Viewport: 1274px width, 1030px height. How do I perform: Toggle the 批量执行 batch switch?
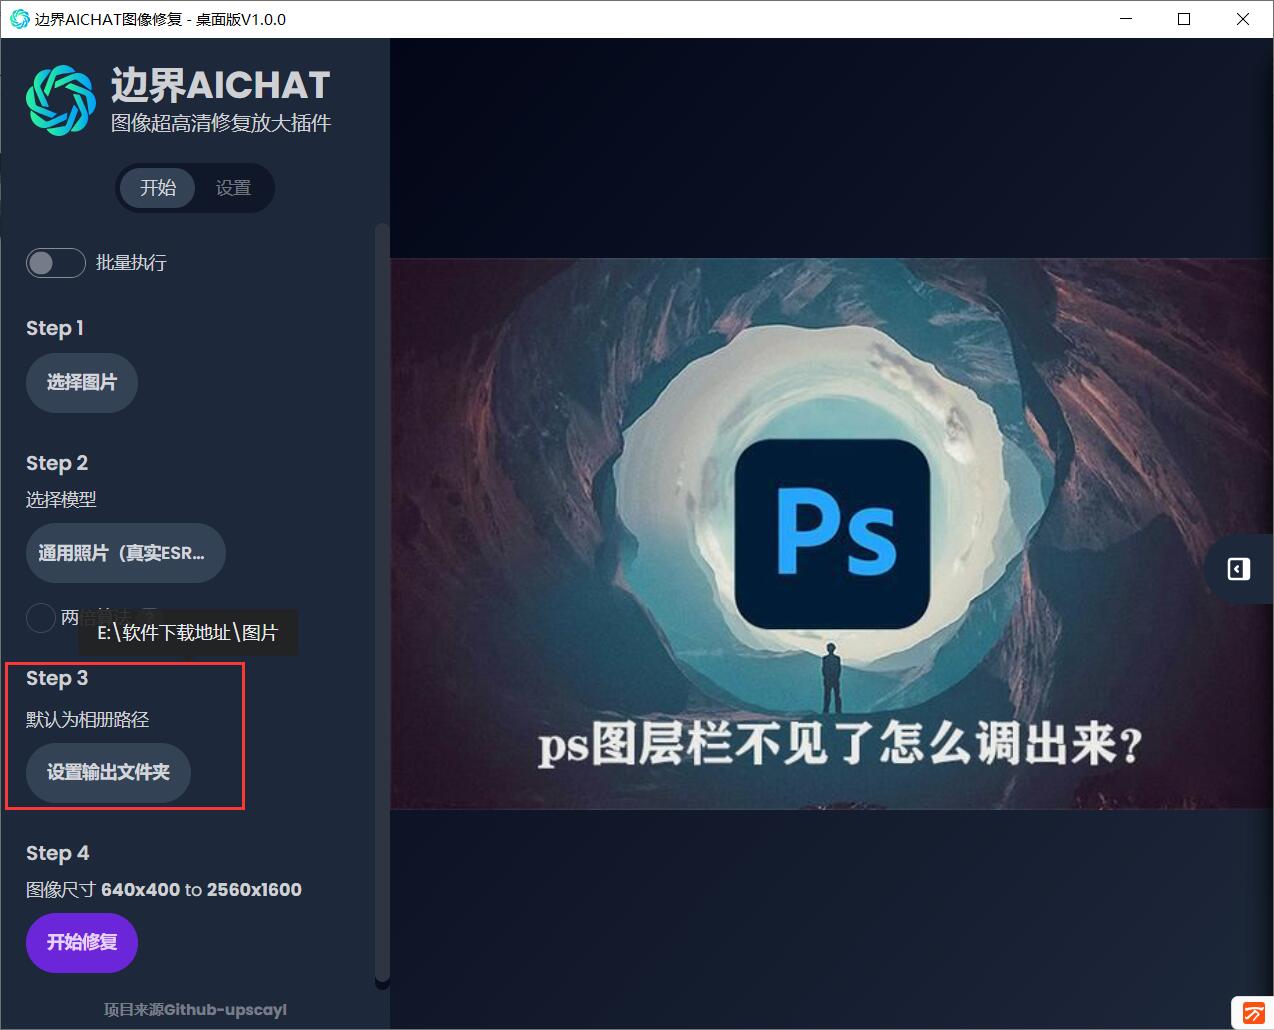pos(56,263)
